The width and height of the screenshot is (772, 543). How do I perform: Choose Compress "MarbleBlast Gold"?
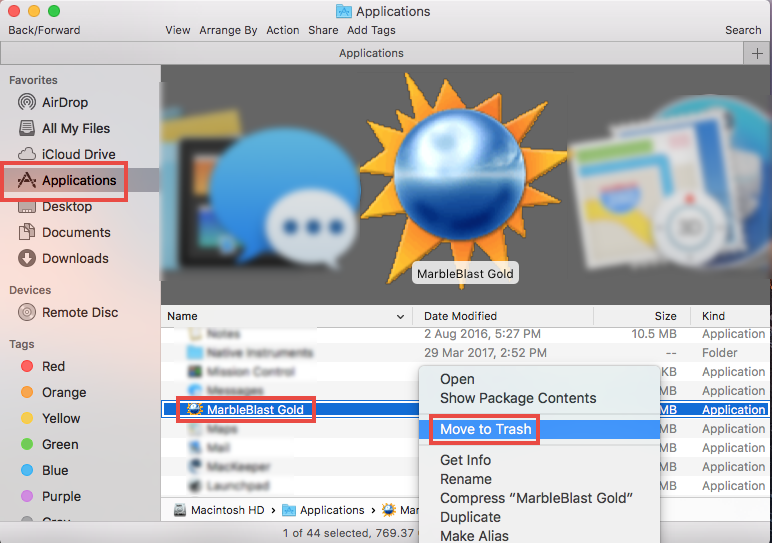point(536,498)
